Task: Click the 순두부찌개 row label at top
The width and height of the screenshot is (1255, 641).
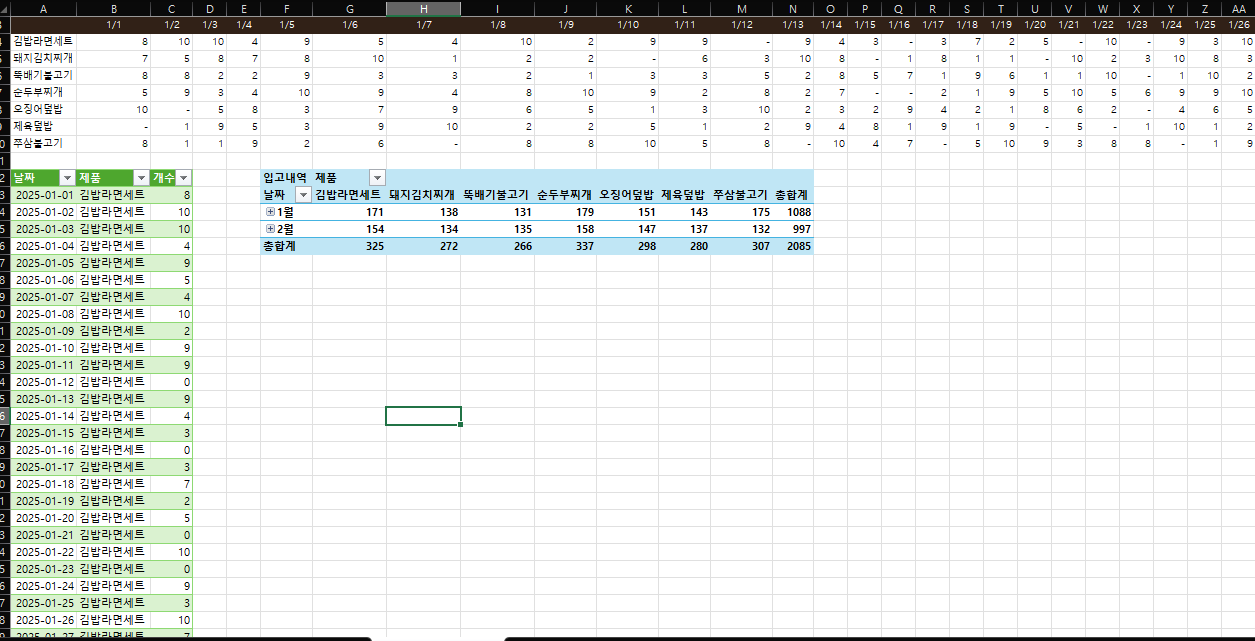Action: click(x=37, y=92)
